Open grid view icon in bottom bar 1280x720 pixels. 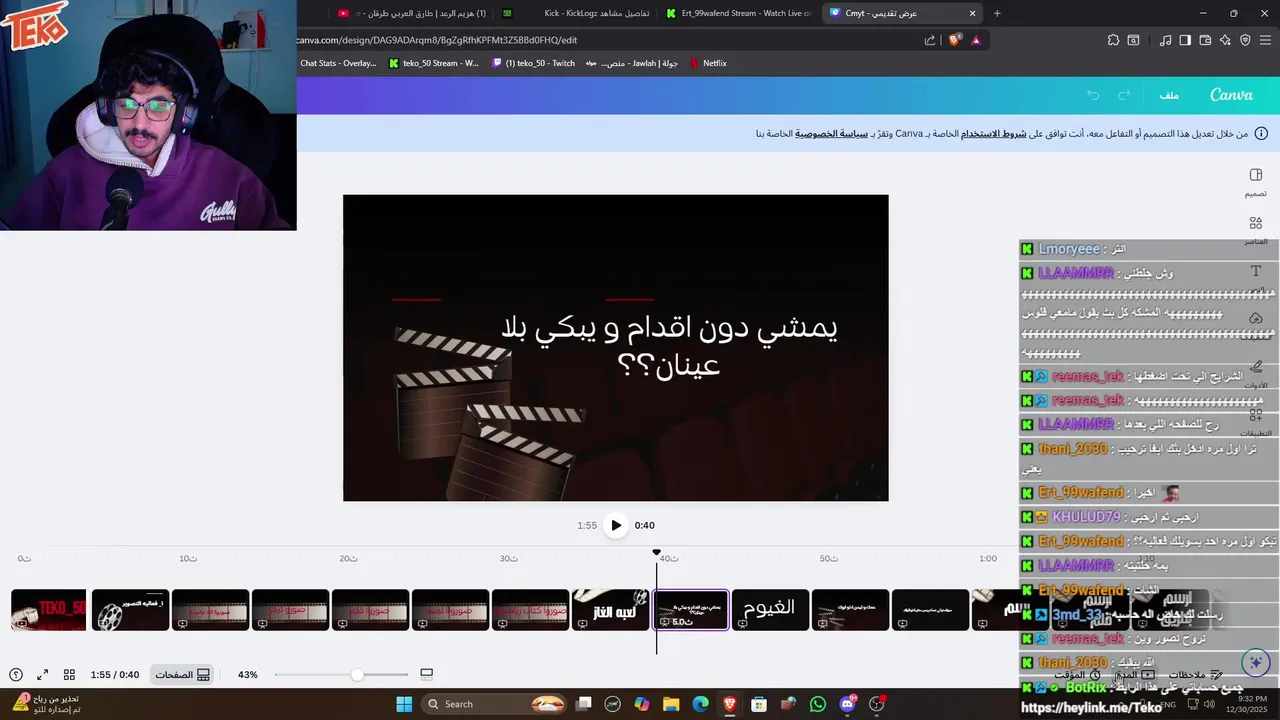(x=69, y=675)
